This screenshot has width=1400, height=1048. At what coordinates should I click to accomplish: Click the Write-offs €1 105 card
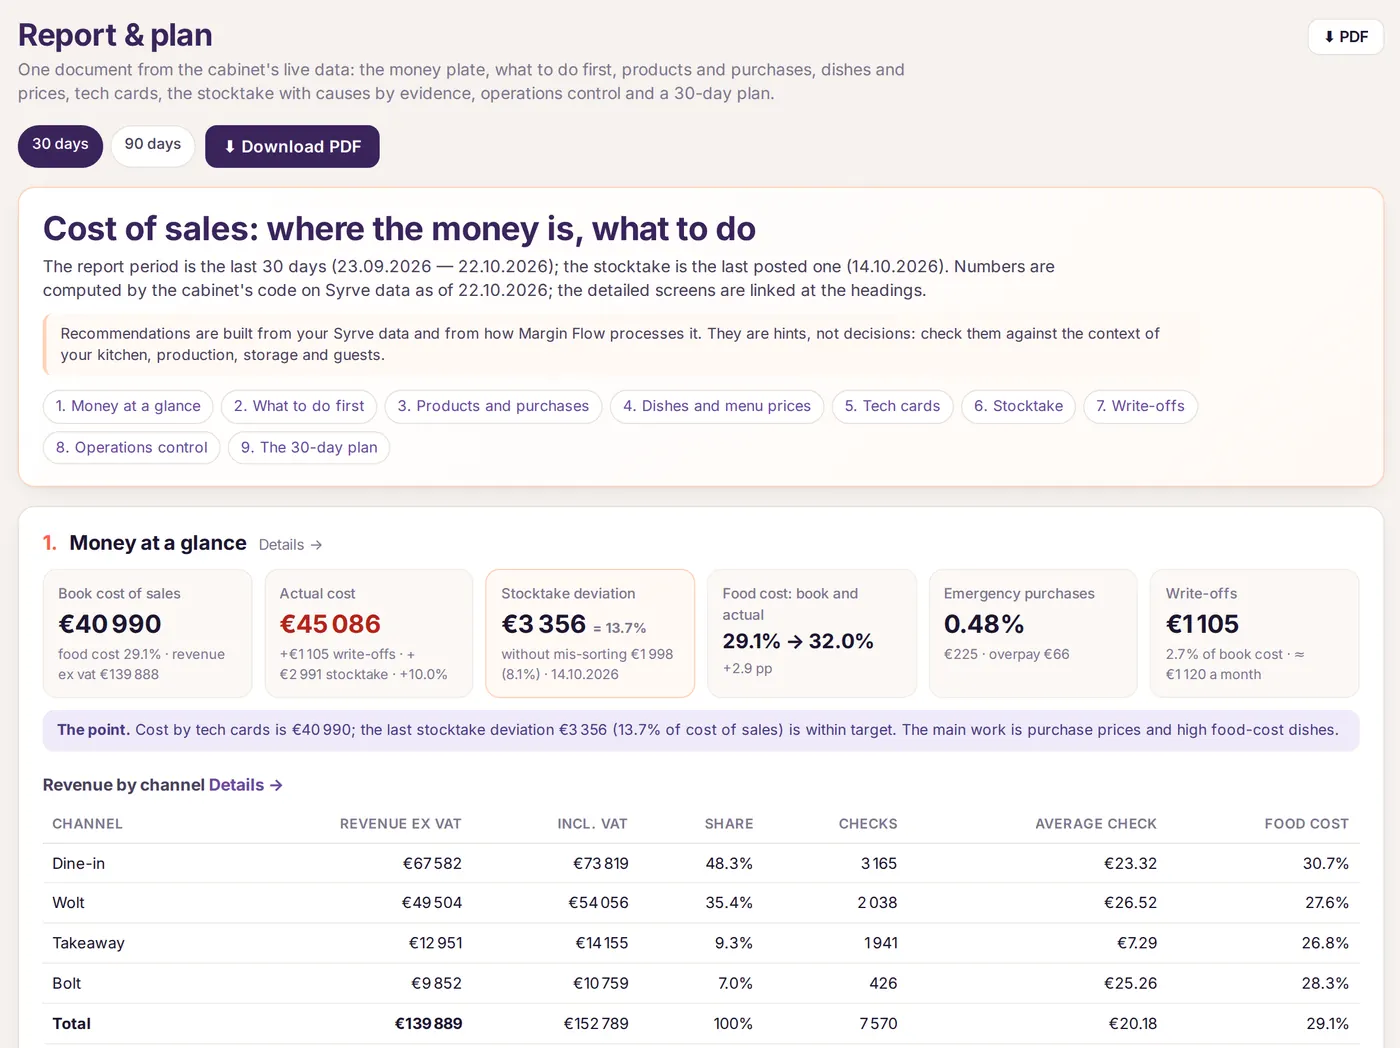(x=1254, y=633)
